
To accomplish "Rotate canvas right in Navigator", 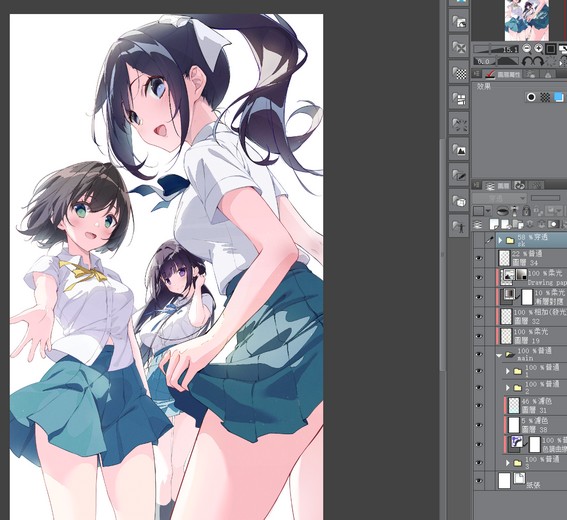I will click(x=538, y=61).
